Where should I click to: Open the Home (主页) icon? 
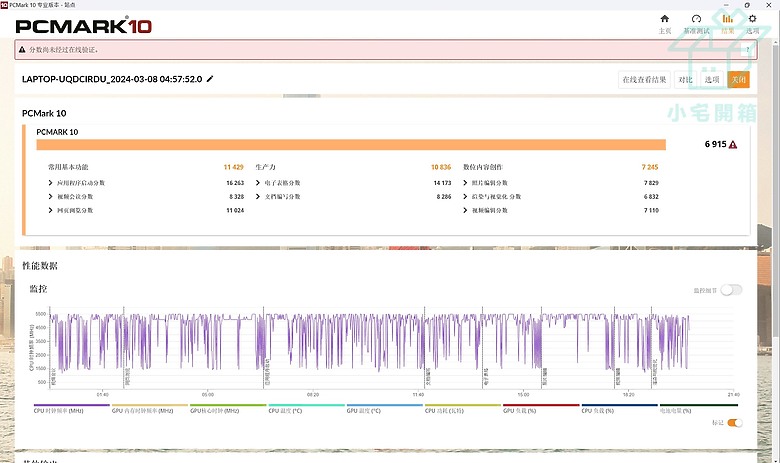coord(665,22)
